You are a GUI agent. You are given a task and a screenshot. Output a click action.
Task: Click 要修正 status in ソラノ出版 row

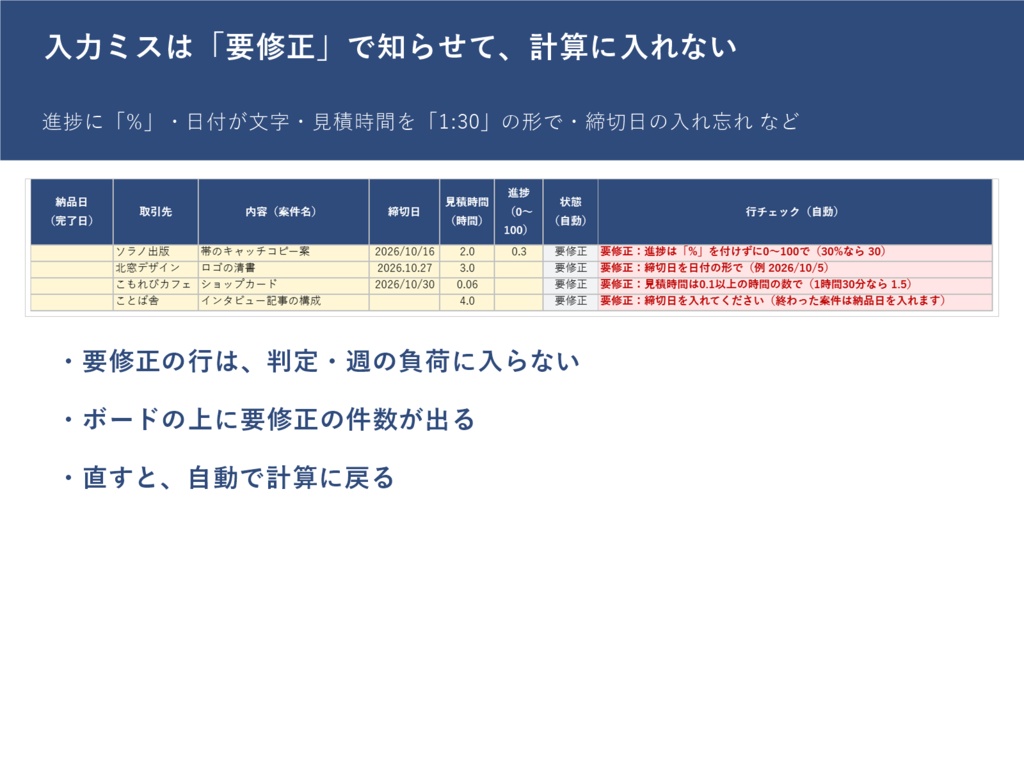(x=570, y=252)
